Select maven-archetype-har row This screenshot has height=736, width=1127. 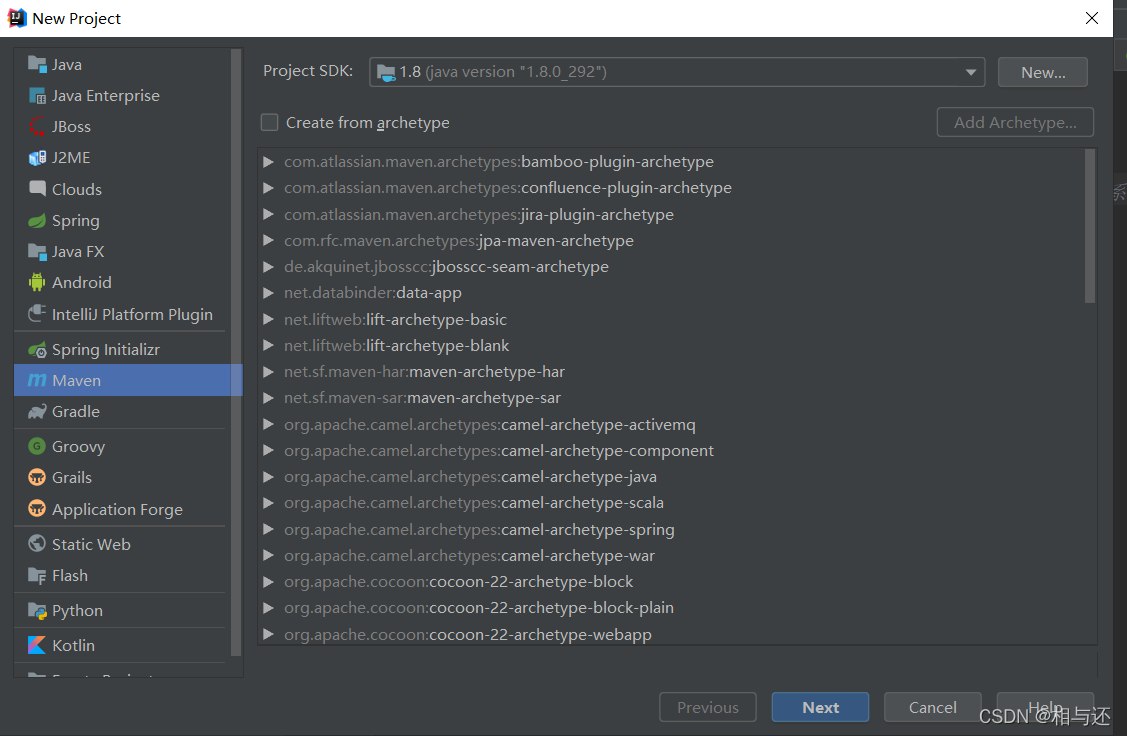[x=672, y=372]
